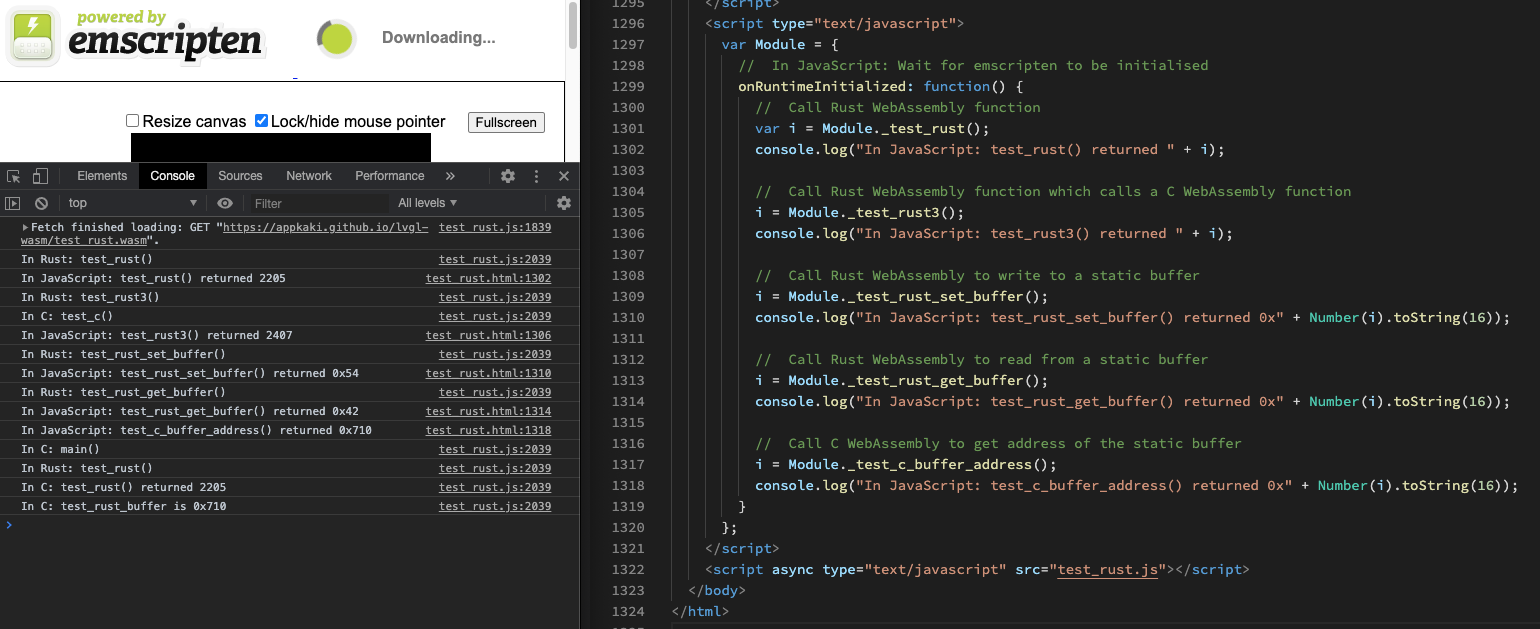Switch to the Elements tab
The width and height of the screenshot is (1540, 629).
pos(102,176)
